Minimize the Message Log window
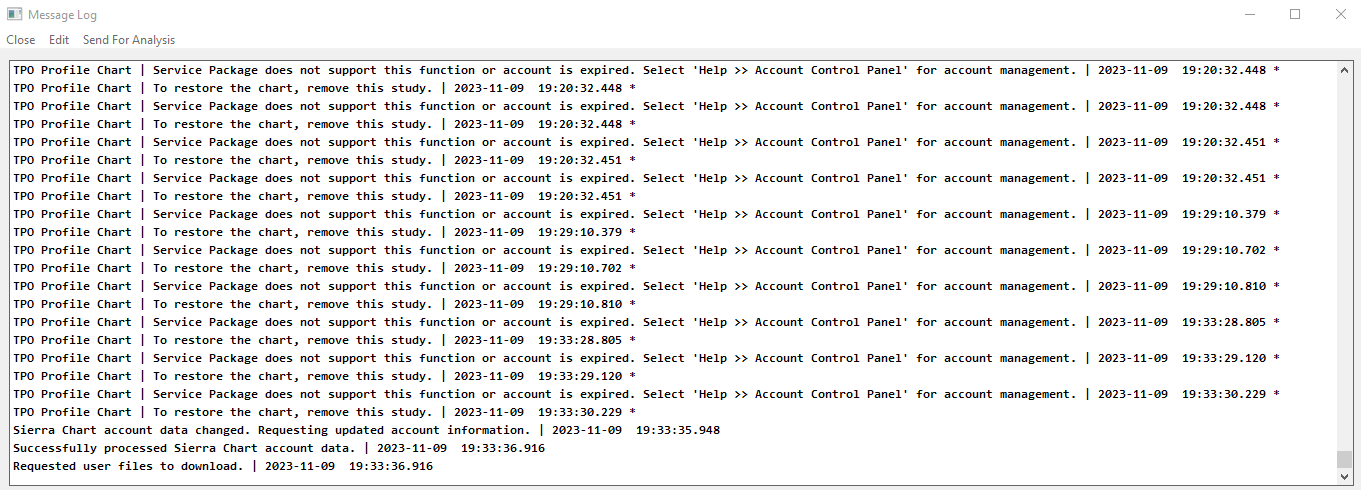The image size is (1361, 490). 1249,15
